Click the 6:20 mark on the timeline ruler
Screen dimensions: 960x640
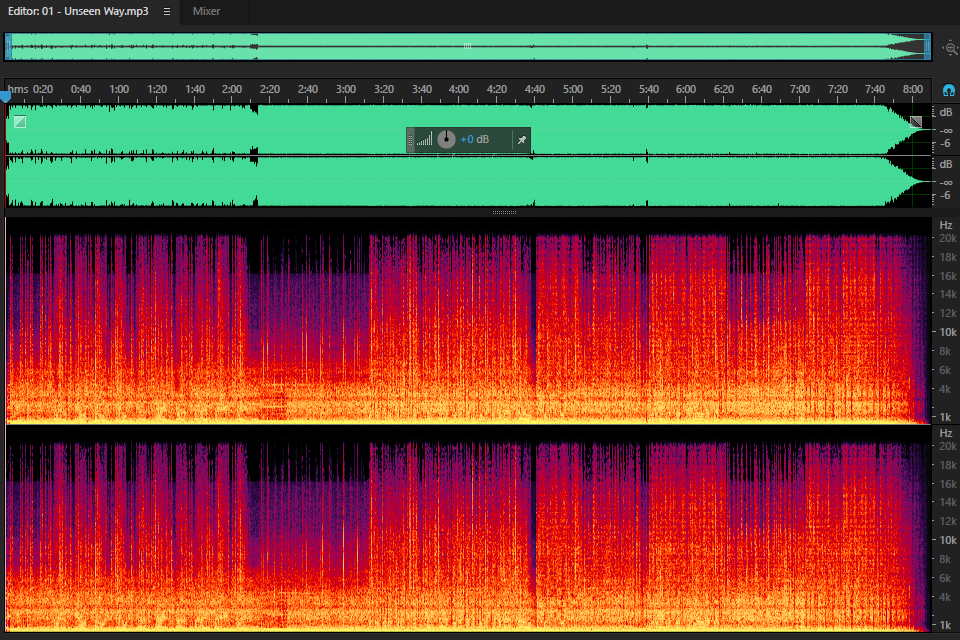(x=724, y=89)
